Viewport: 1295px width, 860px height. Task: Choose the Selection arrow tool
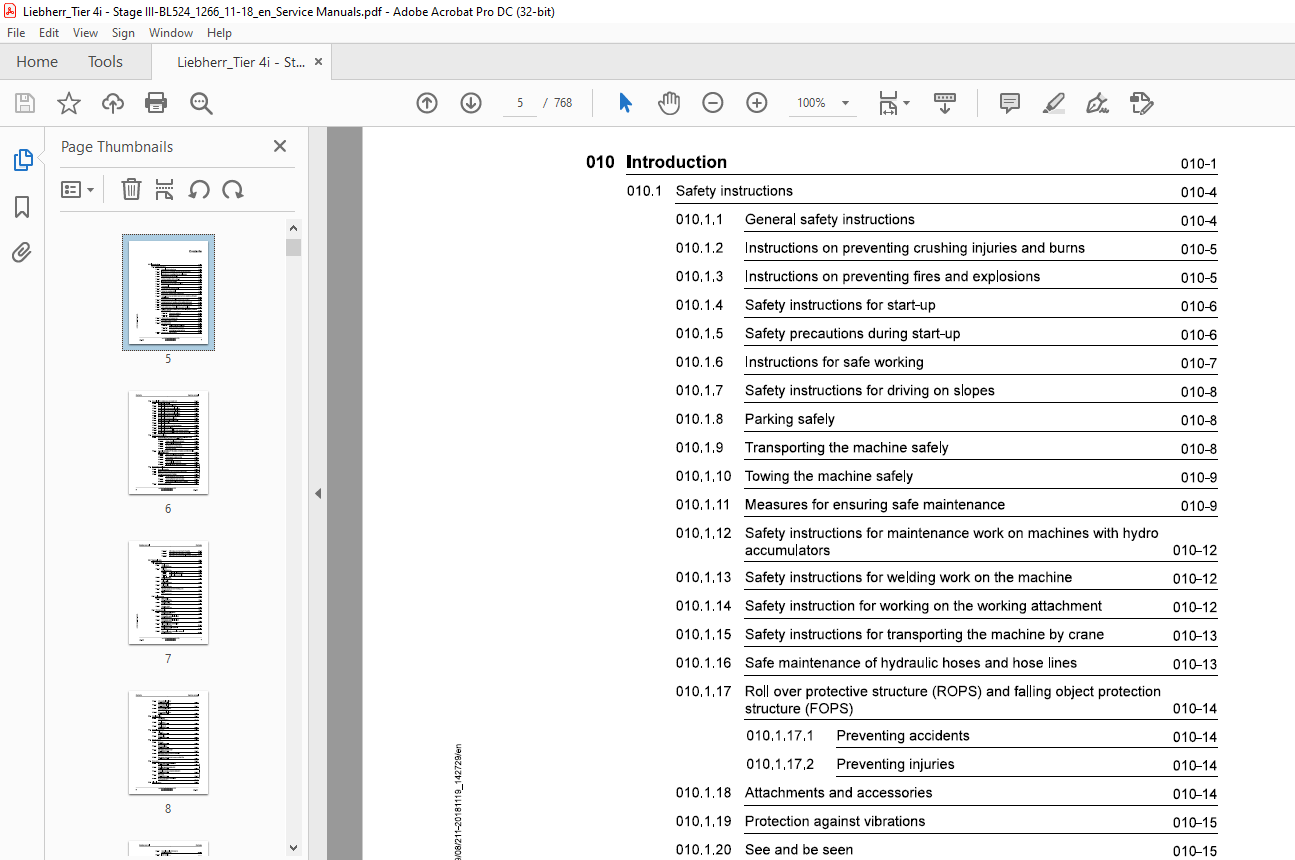tap(625, 103)
